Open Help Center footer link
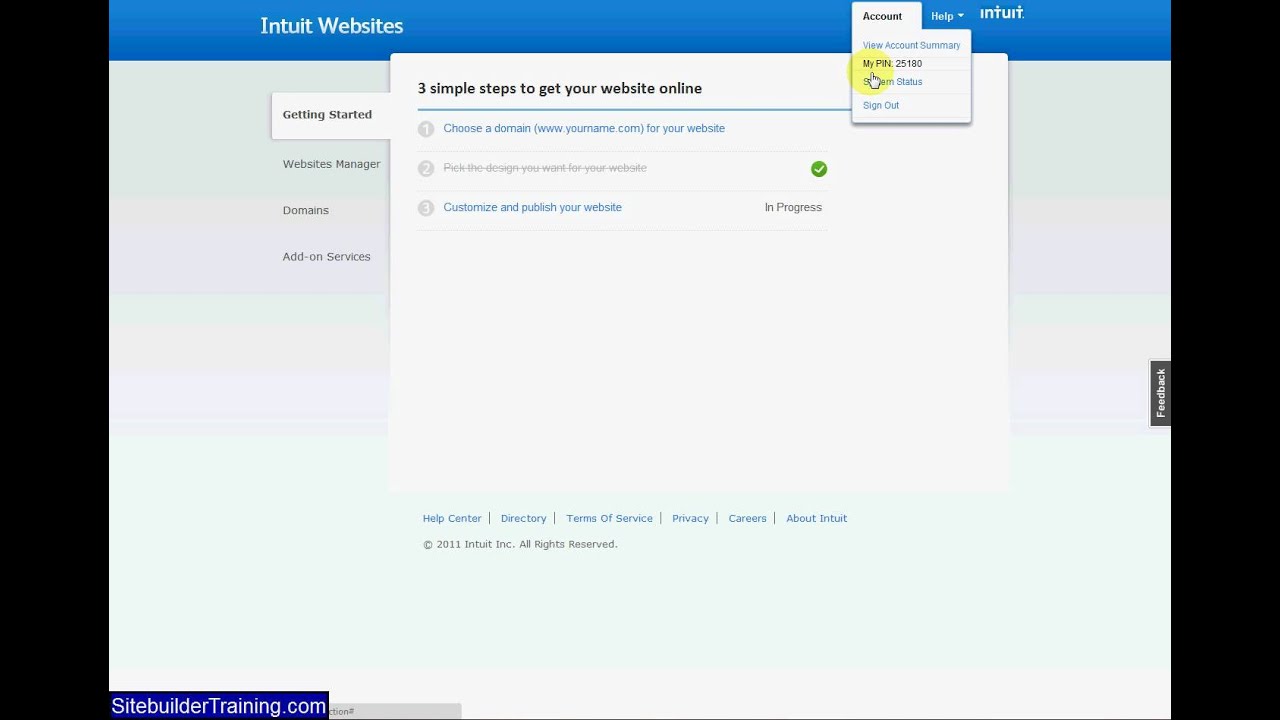This screenshot has width=1280, height=720. (x=452, y=518)
